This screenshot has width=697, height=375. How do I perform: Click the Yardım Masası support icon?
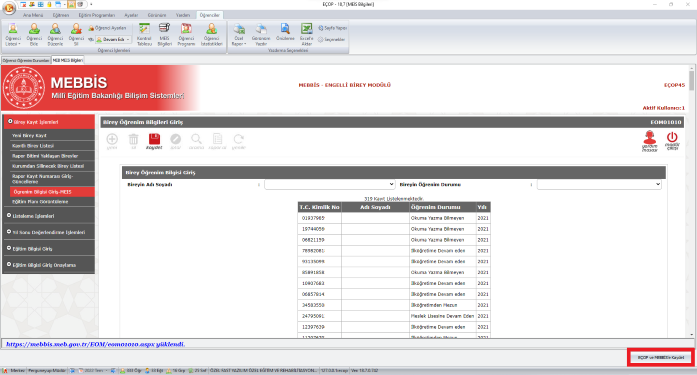(x=649, y=141)
